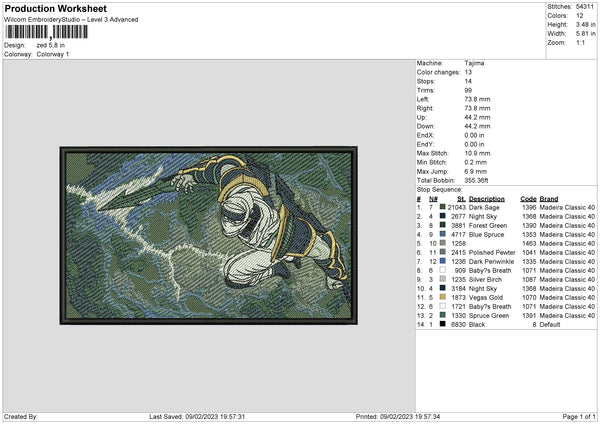Click the Production Worksheet title
This screenshot has width=600, height=424.
point(55,7)
